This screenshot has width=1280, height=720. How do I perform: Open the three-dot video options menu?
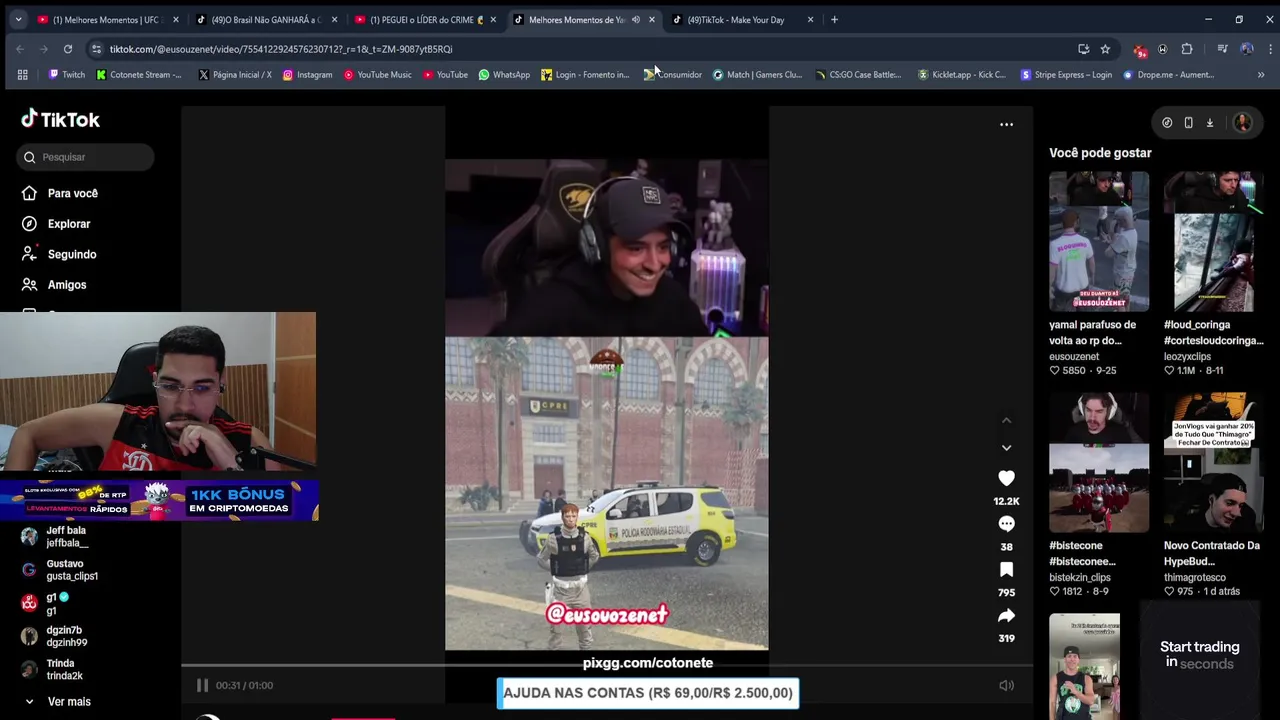[x=1006, y=125]
